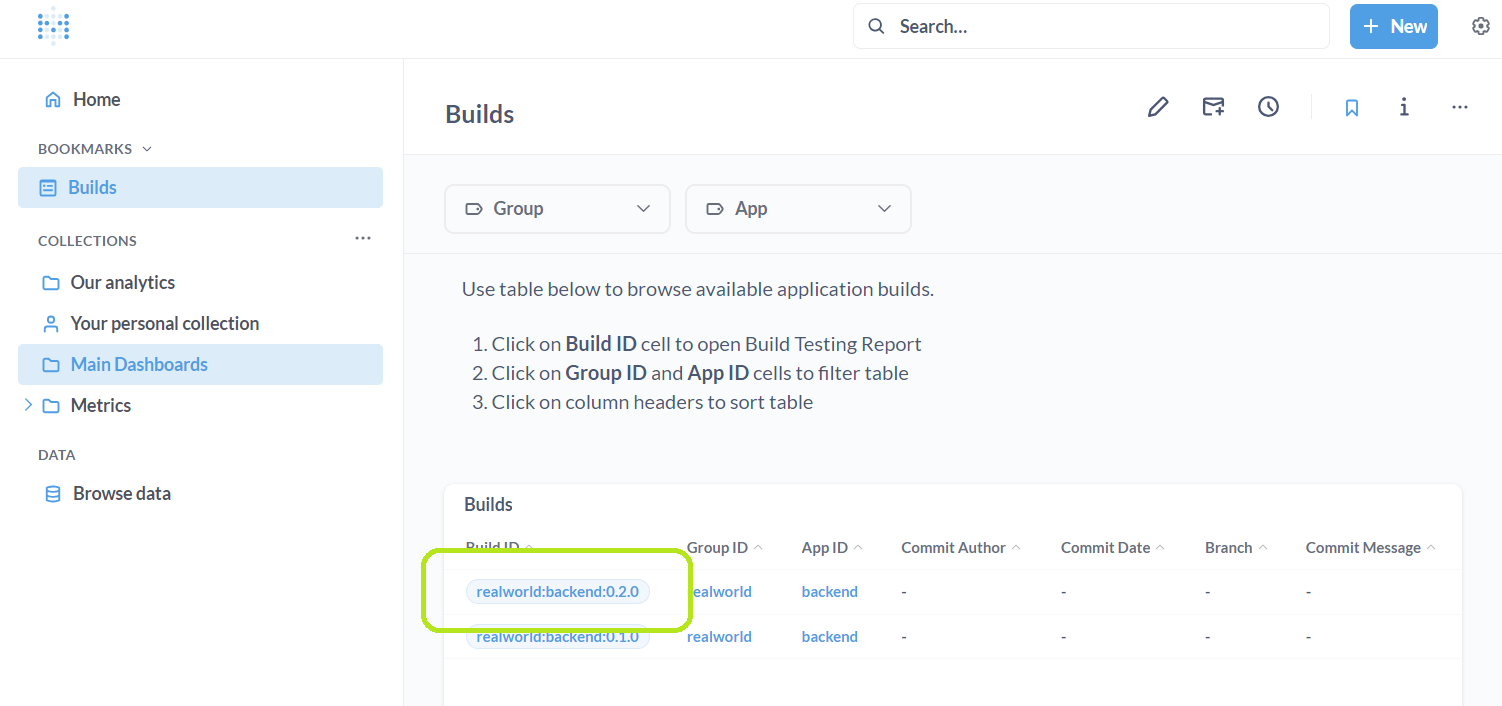Click the Metabase logo icon
1502x706 pixels.
point(53,27)
